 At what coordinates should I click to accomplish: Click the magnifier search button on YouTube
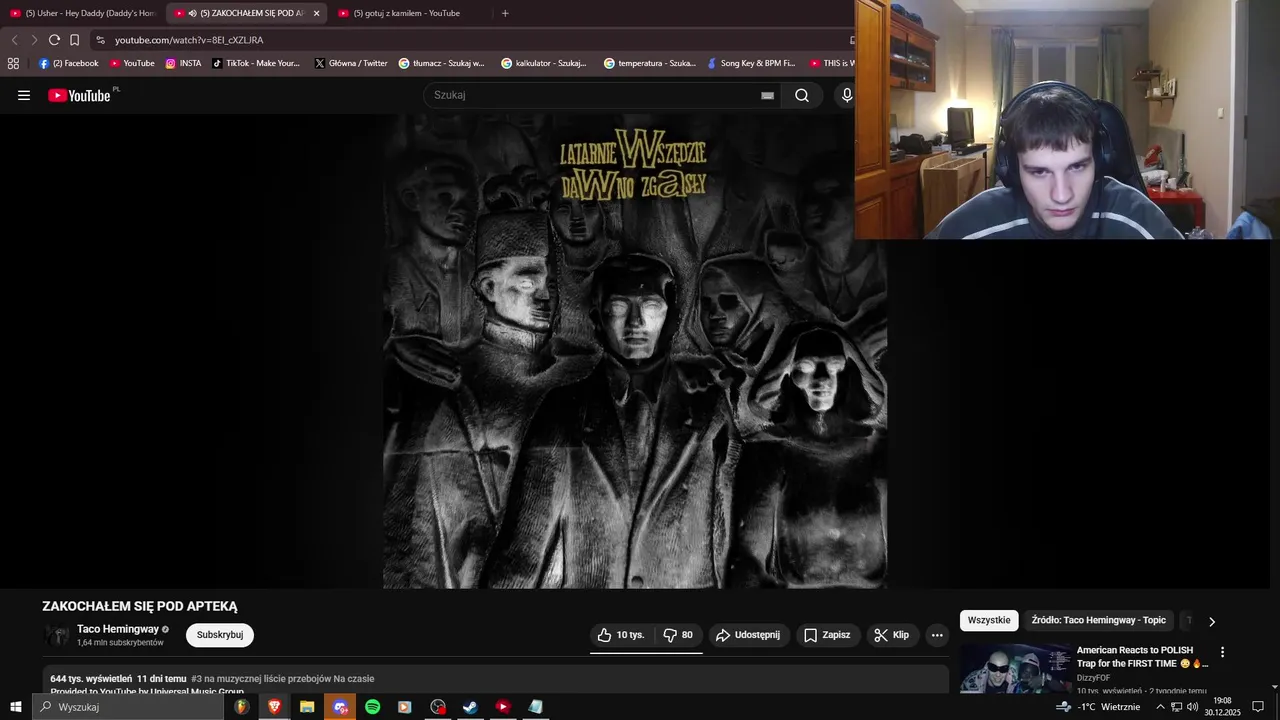coord(802,95)
